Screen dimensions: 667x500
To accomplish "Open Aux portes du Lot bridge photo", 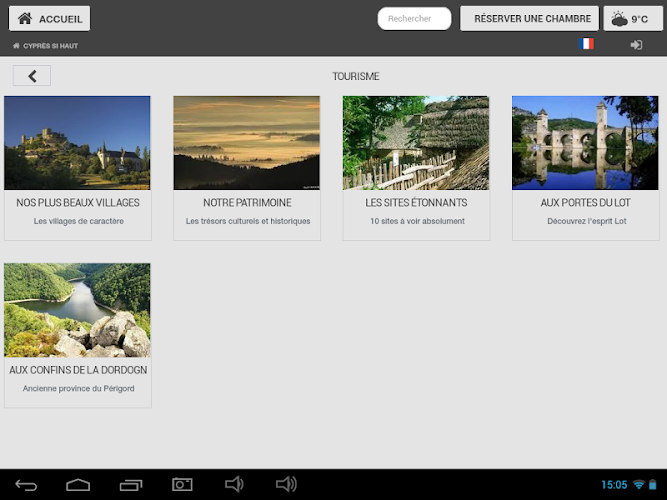I will [x=585, y=143].
